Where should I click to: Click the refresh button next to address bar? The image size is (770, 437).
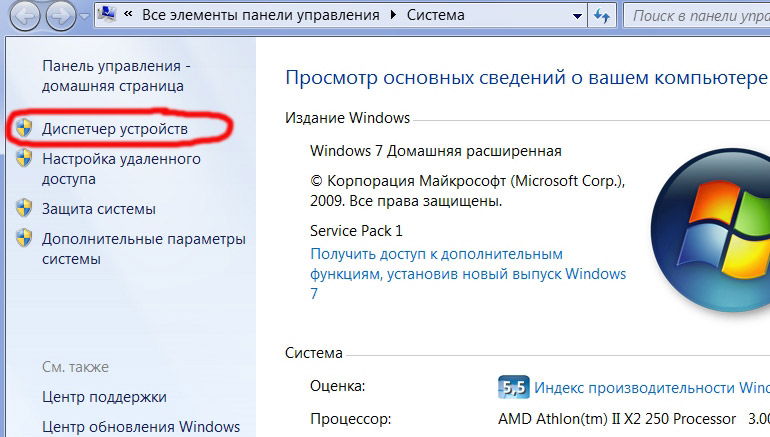point(602,16)
